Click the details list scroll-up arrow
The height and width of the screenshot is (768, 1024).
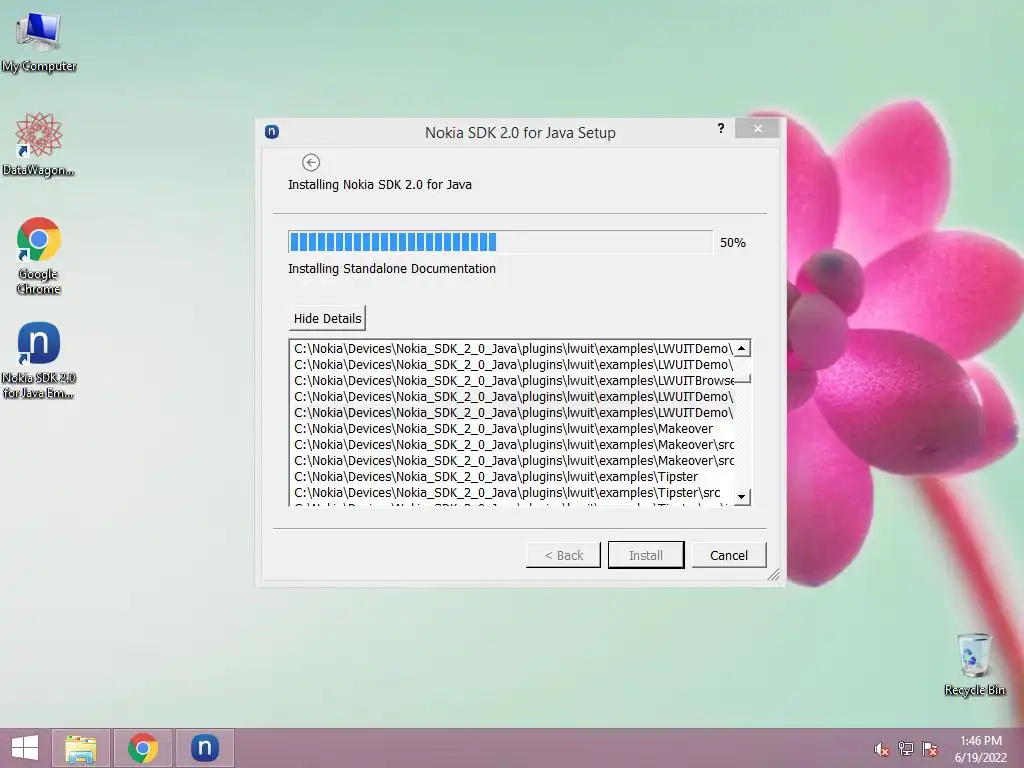tap(742, 348)
